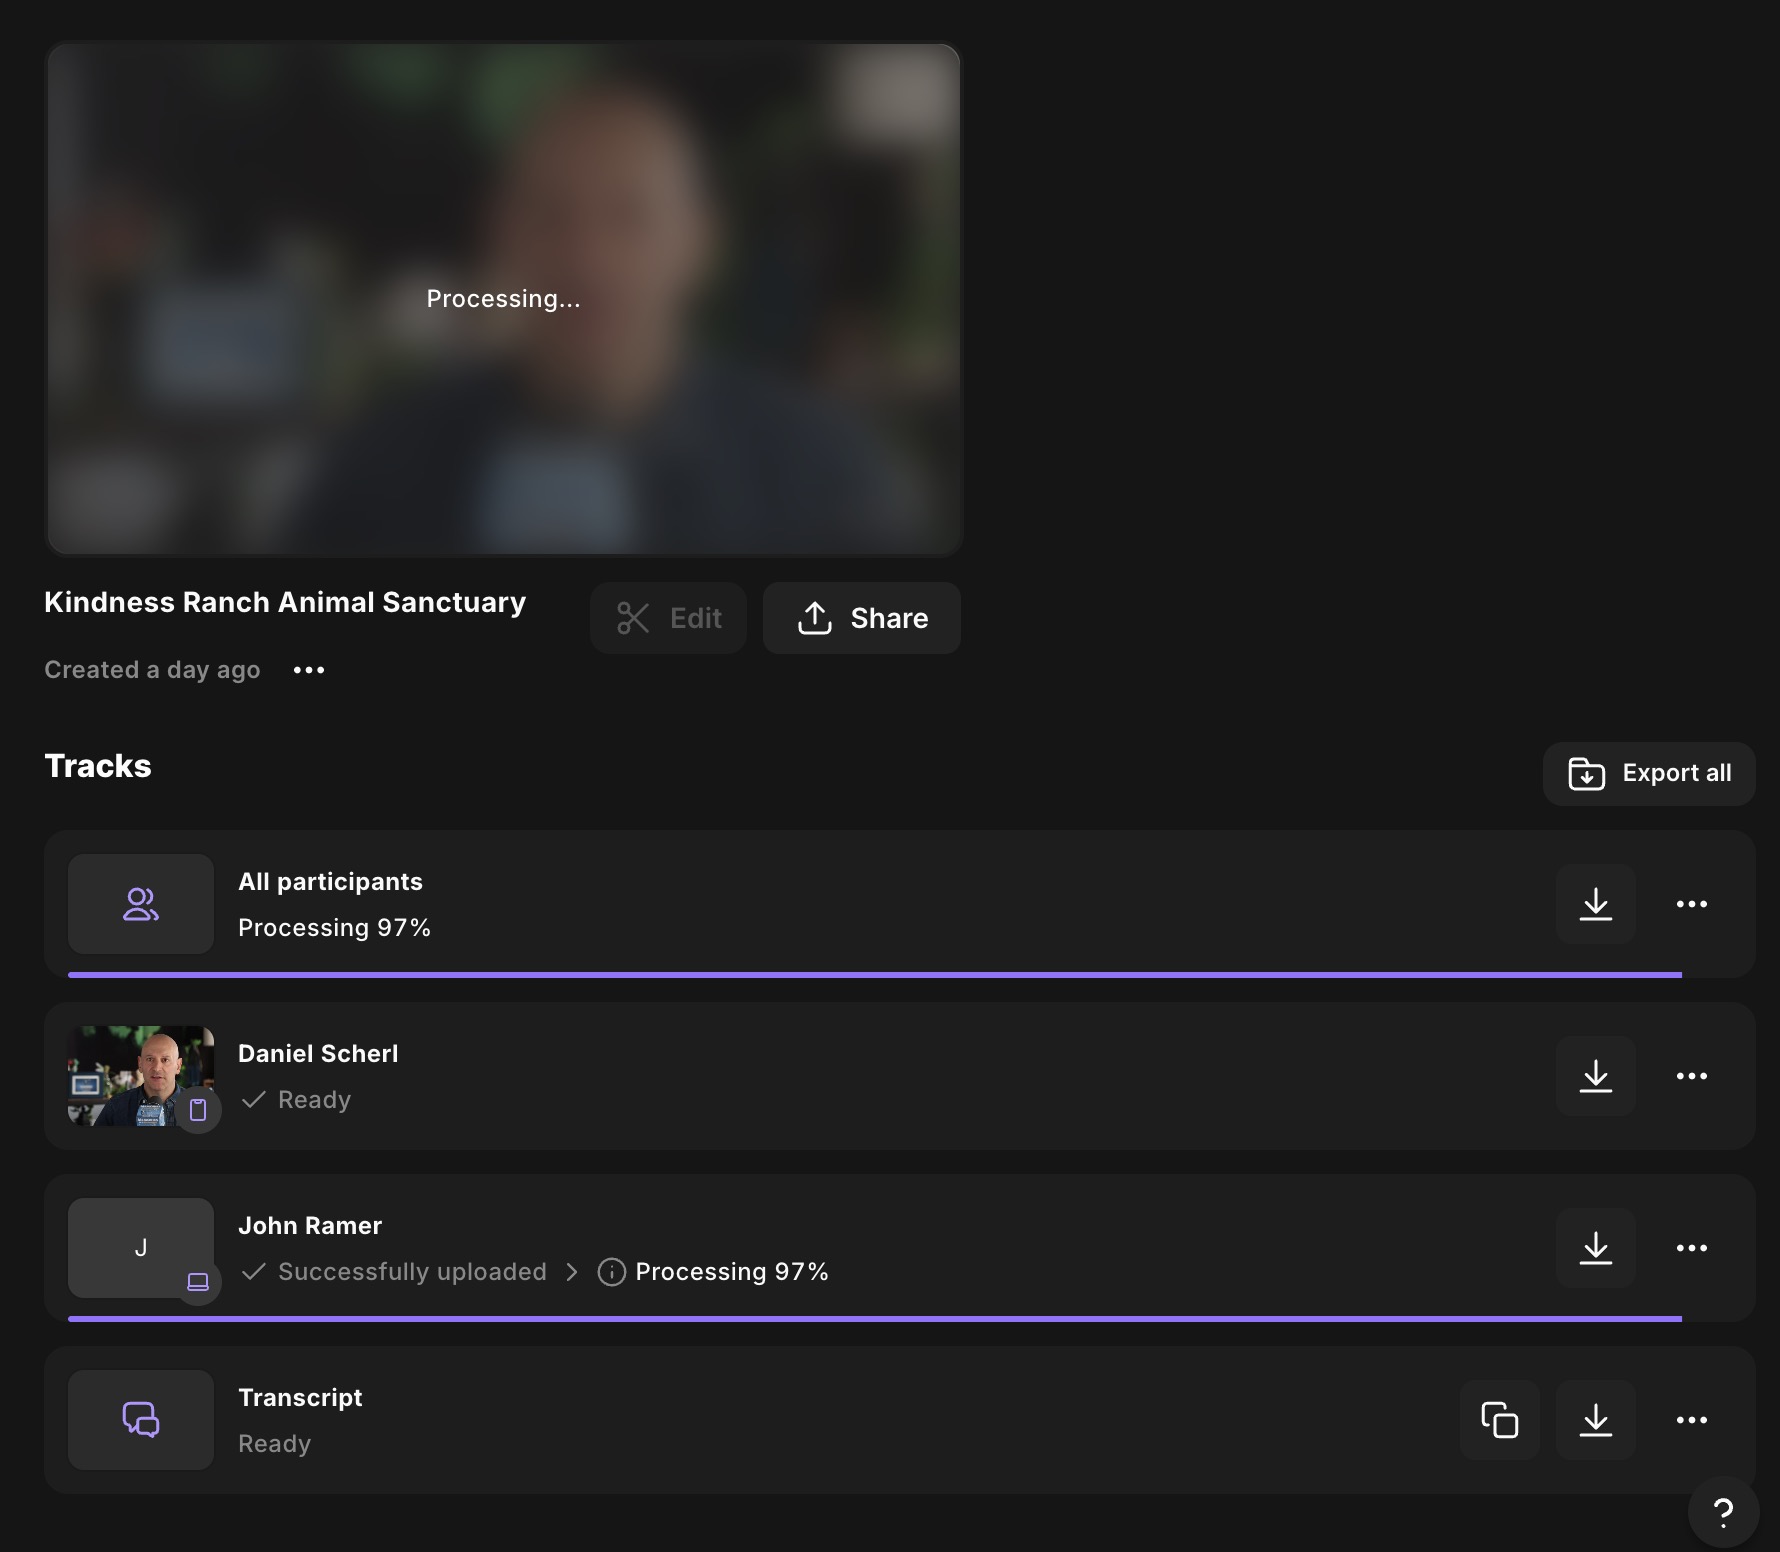The width and height of the screenshot is (1780, 1552).
Task: Open more options for Daniel Scherl track
Action: [x=1691, y=1076]
